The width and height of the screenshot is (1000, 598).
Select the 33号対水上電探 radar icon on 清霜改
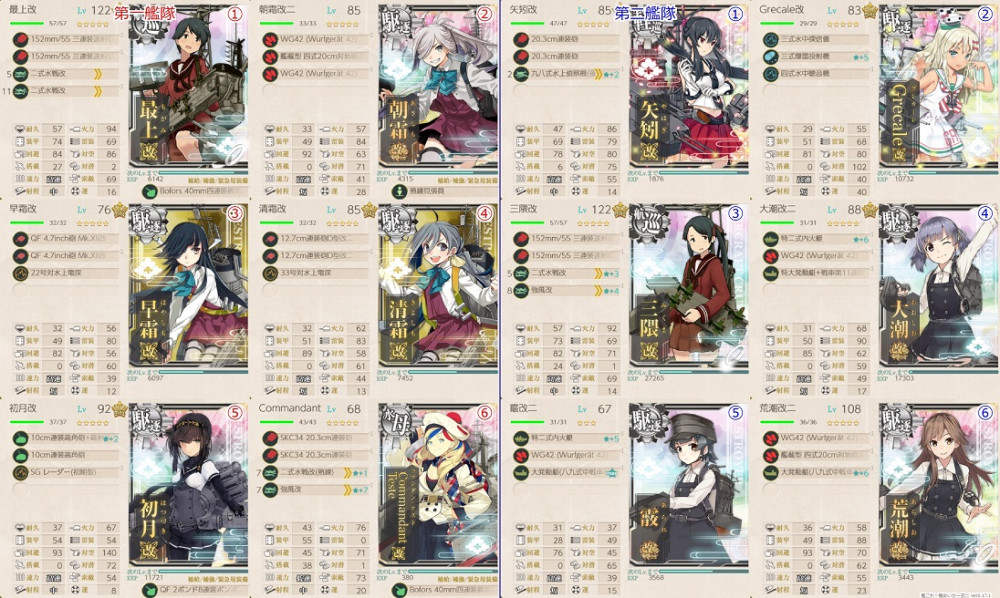(x=270, y=273)
